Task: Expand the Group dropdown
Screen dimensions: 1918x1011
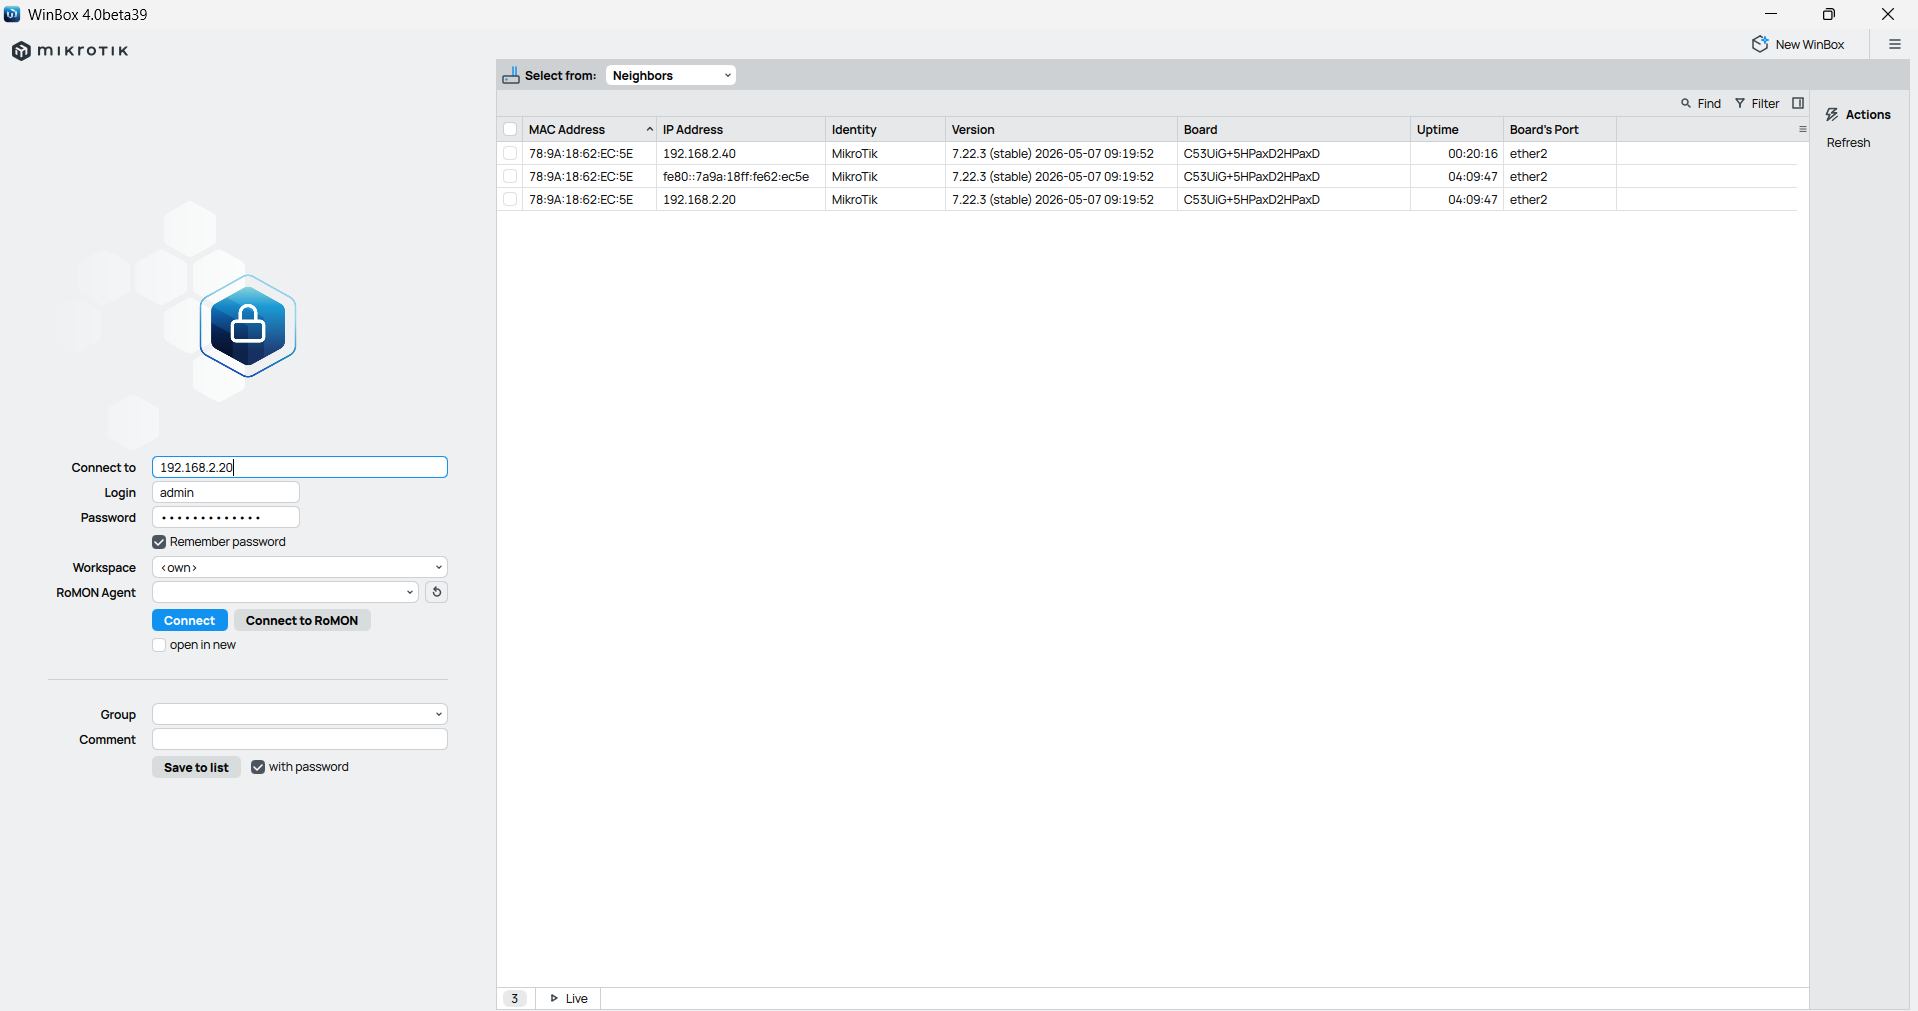Action: [x=300, y=714]
